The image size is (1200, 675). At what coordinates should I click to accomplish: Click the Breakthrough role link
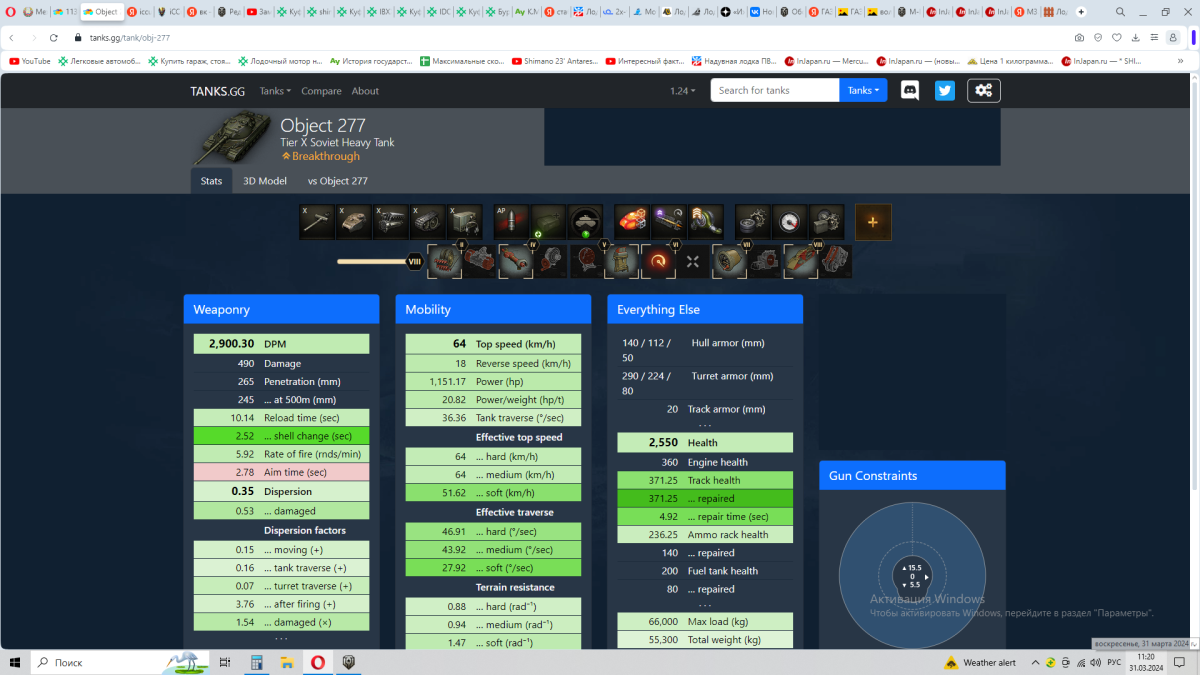point(321,156)
